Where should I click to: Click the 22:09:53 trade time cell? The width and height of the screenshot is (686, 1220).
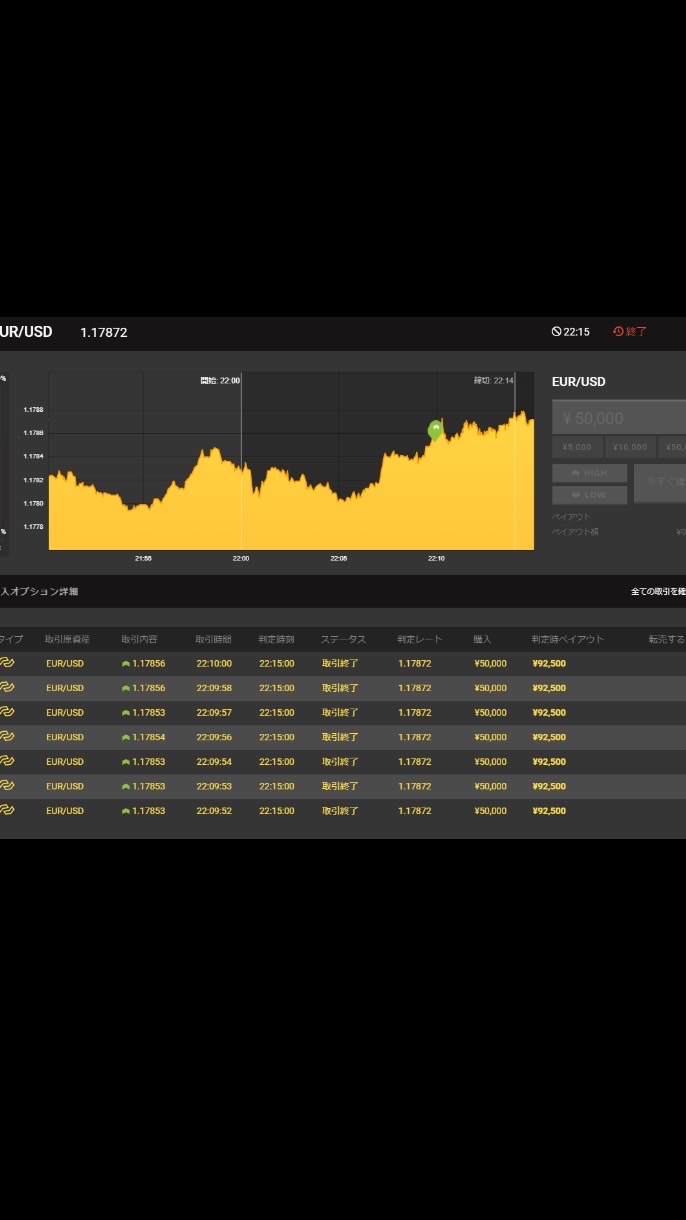[x=214, y=786]
